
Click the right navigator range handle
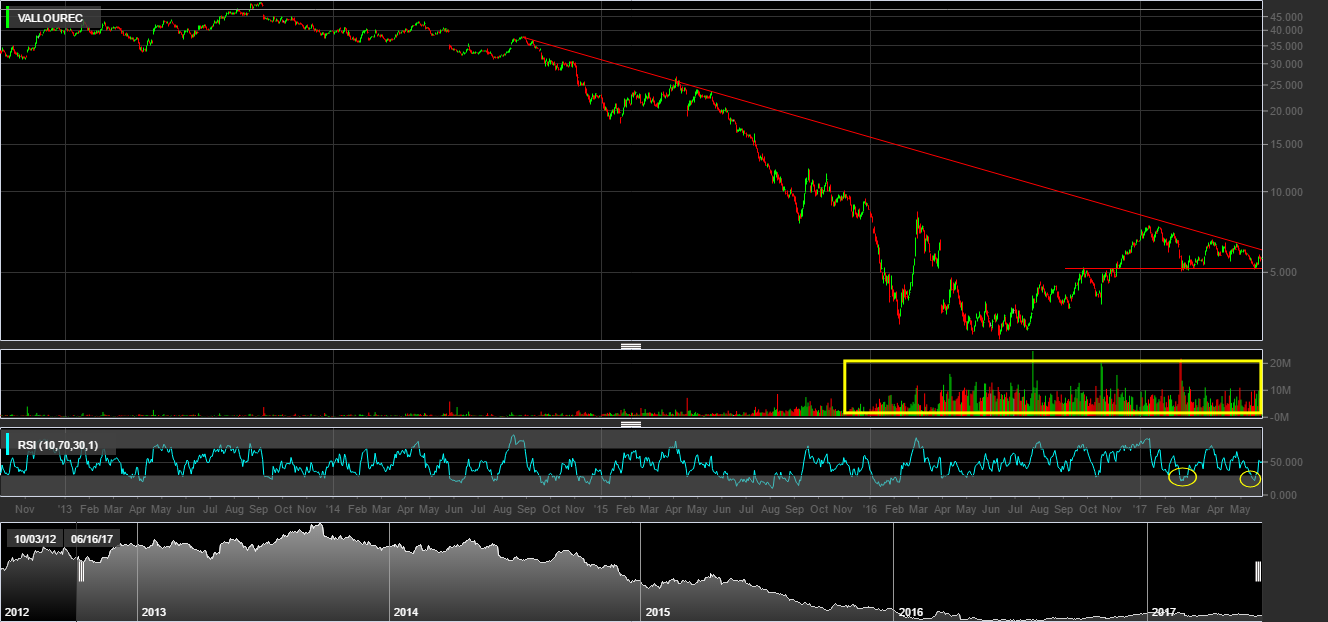1258,571
